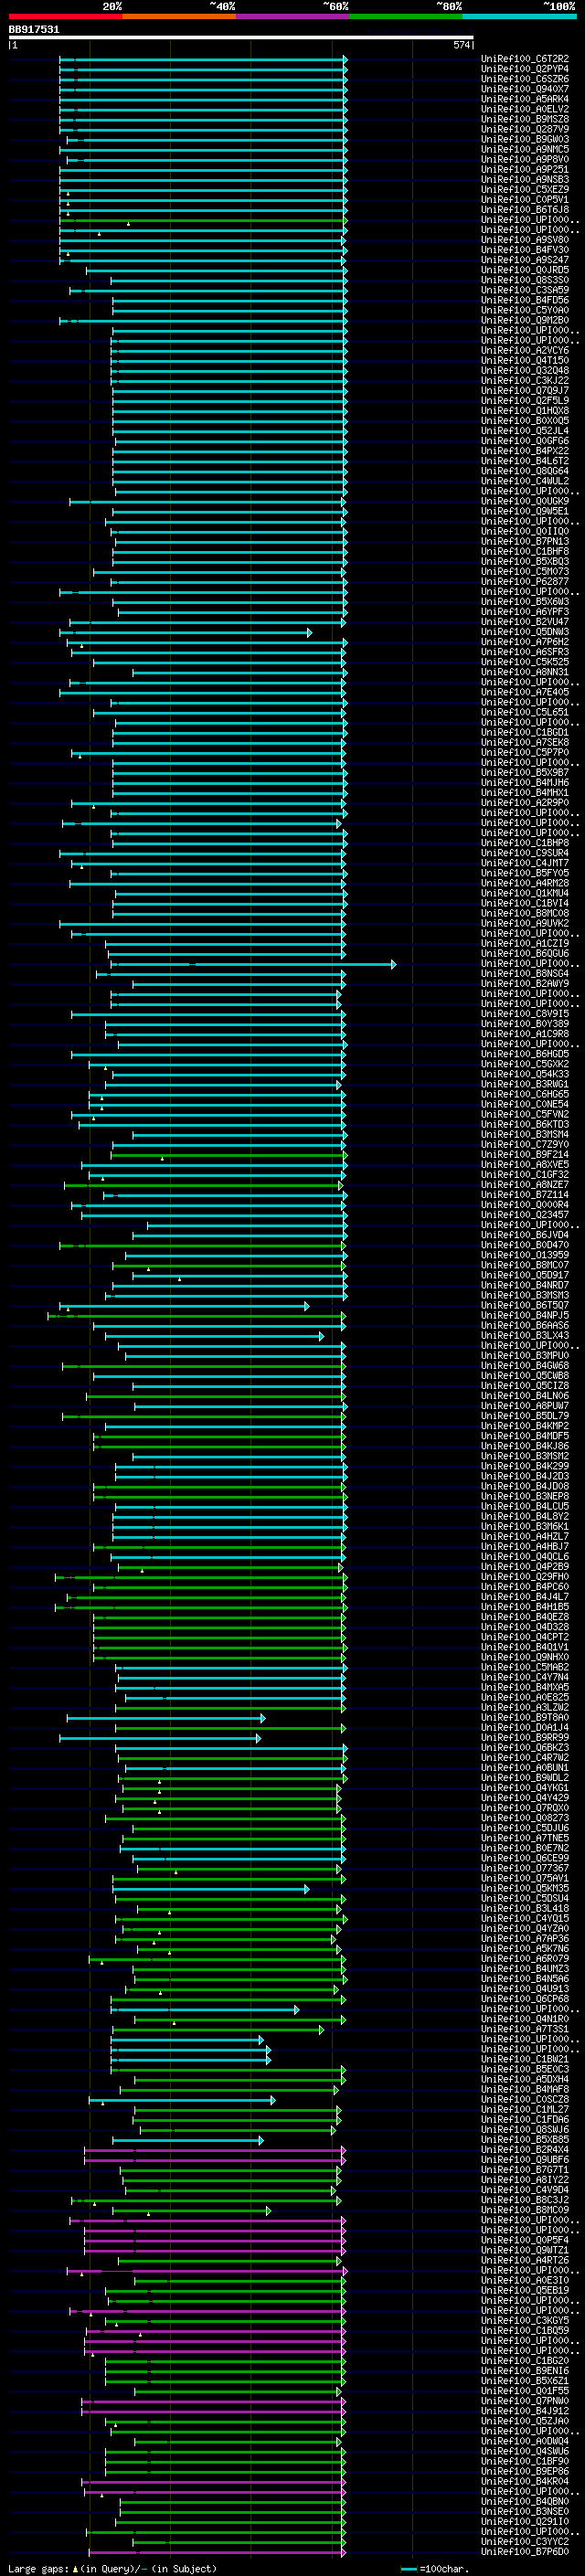
Task: Select the UniRef100_B3MSM3 label
Action: coord(525,1295)
